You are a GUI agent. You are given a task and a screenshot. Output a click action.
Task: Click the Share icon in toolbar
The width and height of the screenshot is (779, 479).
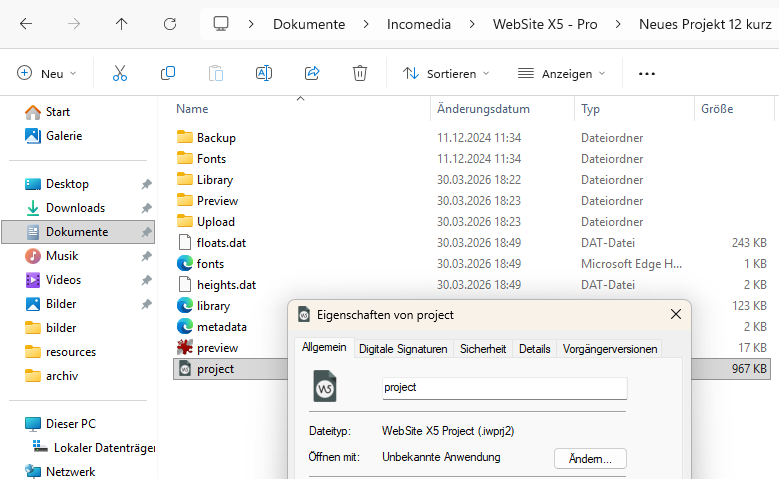312,73
